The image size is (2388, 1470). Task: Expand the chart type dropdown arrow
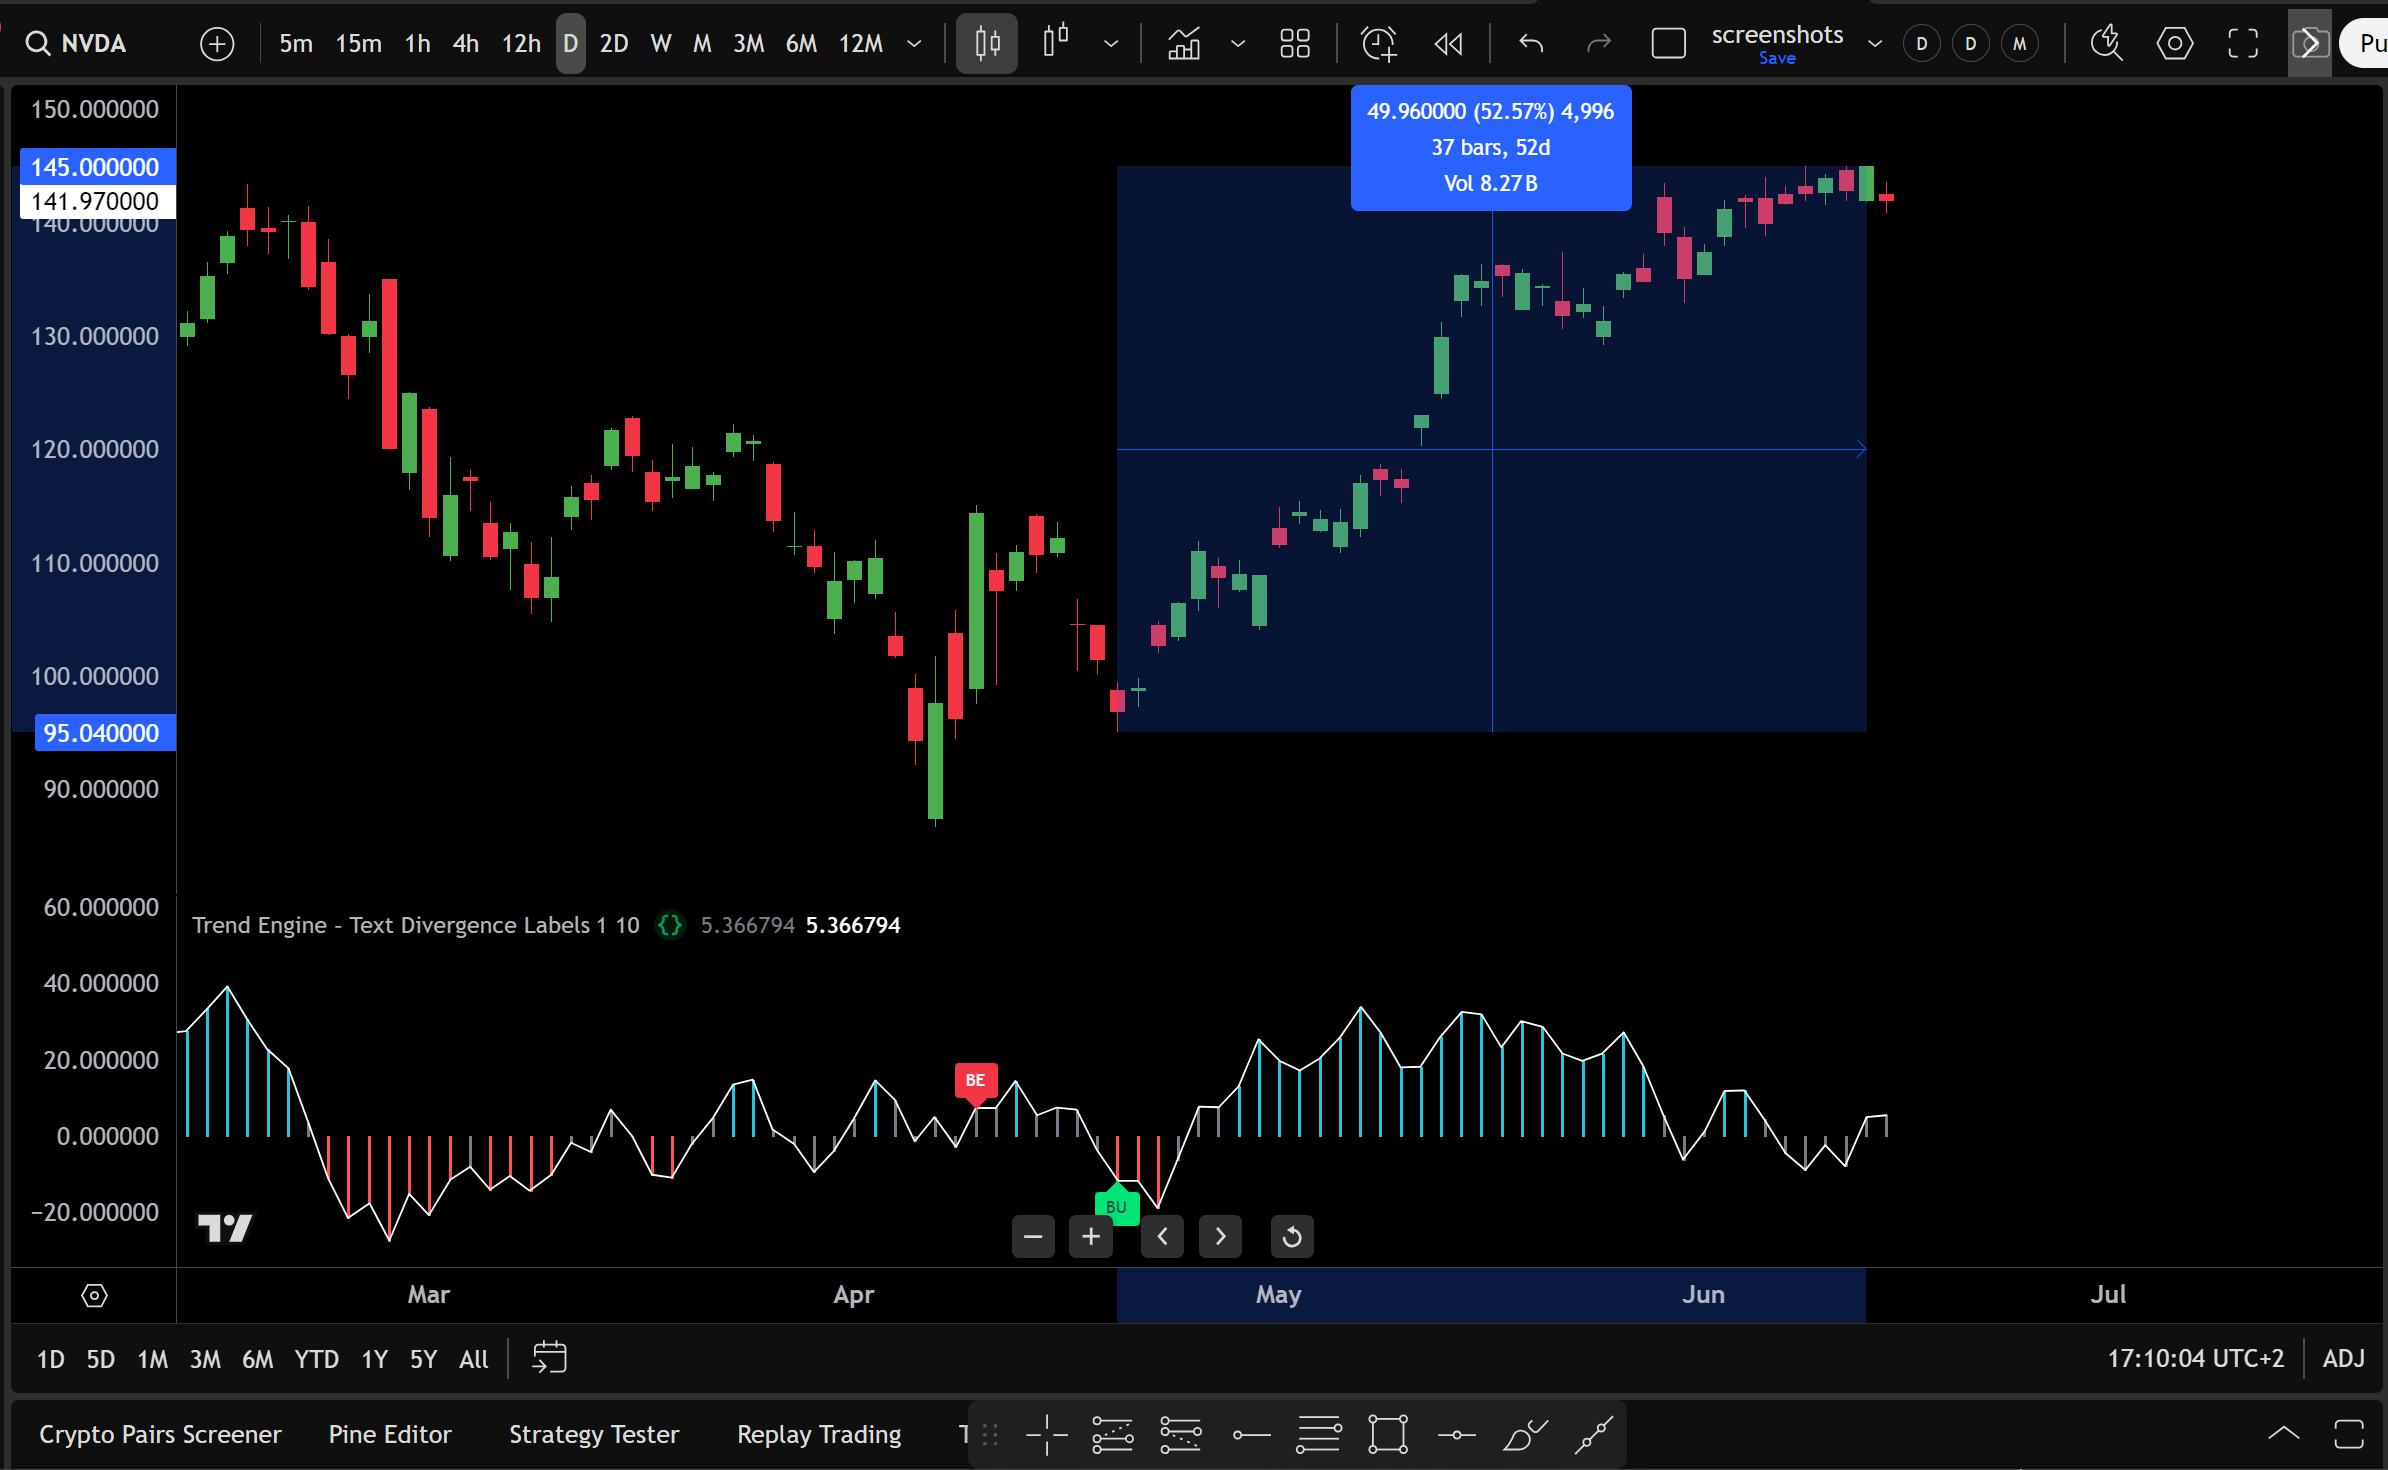click(1111, 43)
